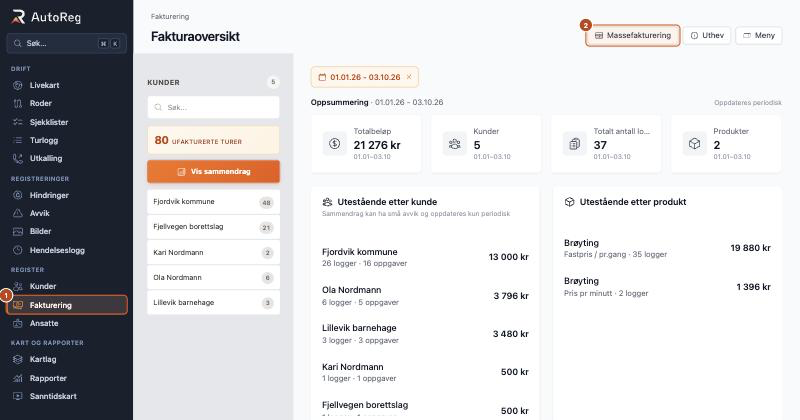Click the Fakturering invoice icon in sidebar

pos(18,305)
